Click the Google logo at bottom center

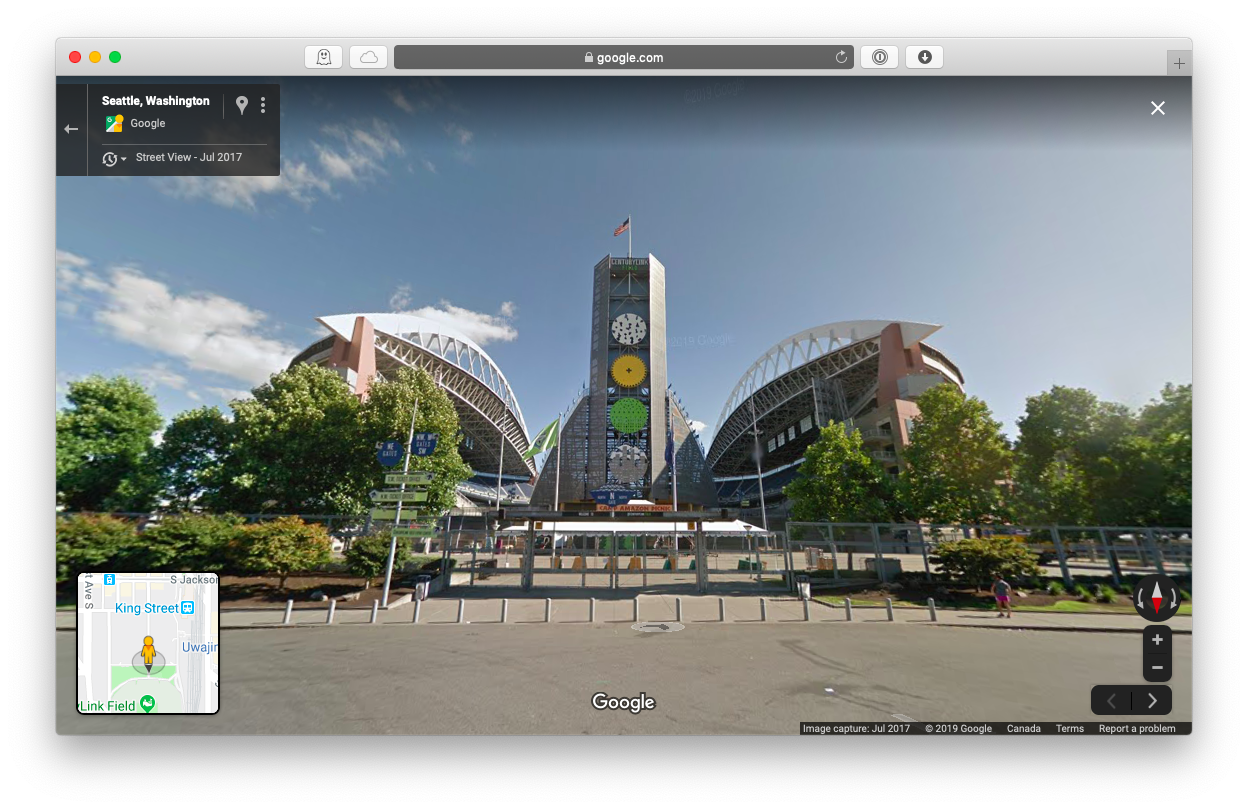623,702
